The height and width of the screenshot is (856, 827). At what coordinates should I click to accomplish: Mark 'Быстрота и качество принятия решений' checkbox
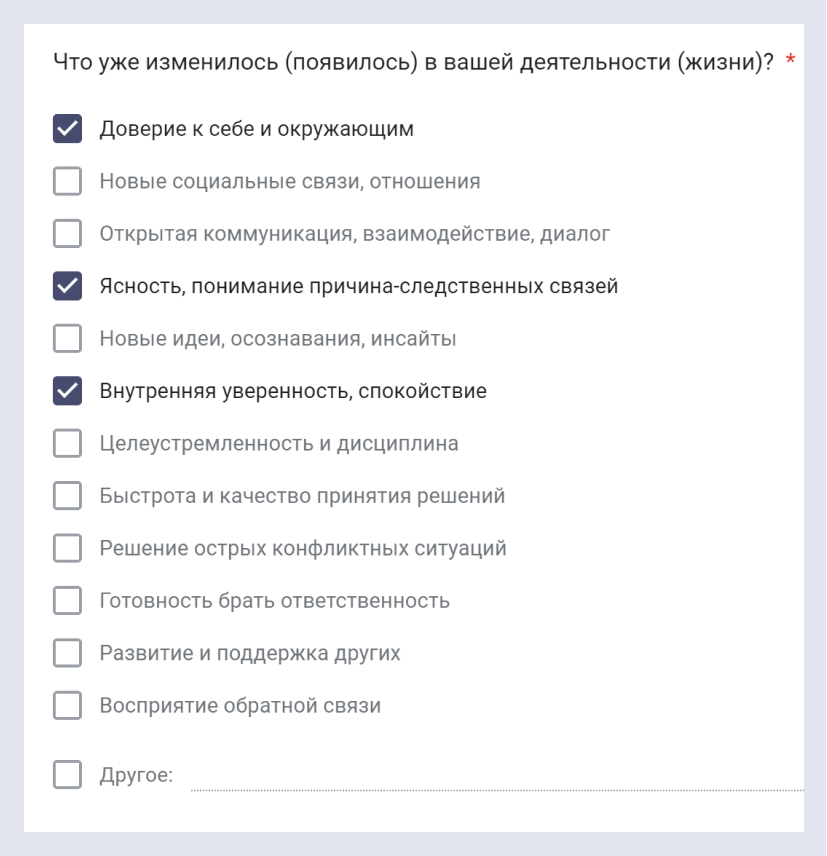coord(67,496)
